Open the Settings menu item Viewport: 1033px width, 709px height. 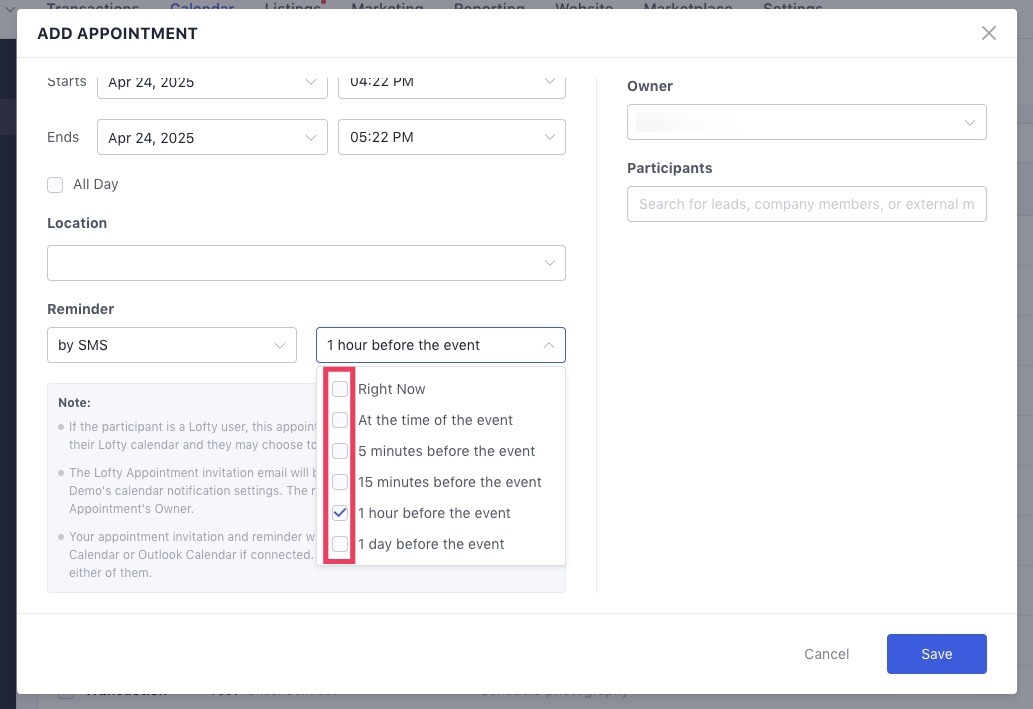(792, 8)
